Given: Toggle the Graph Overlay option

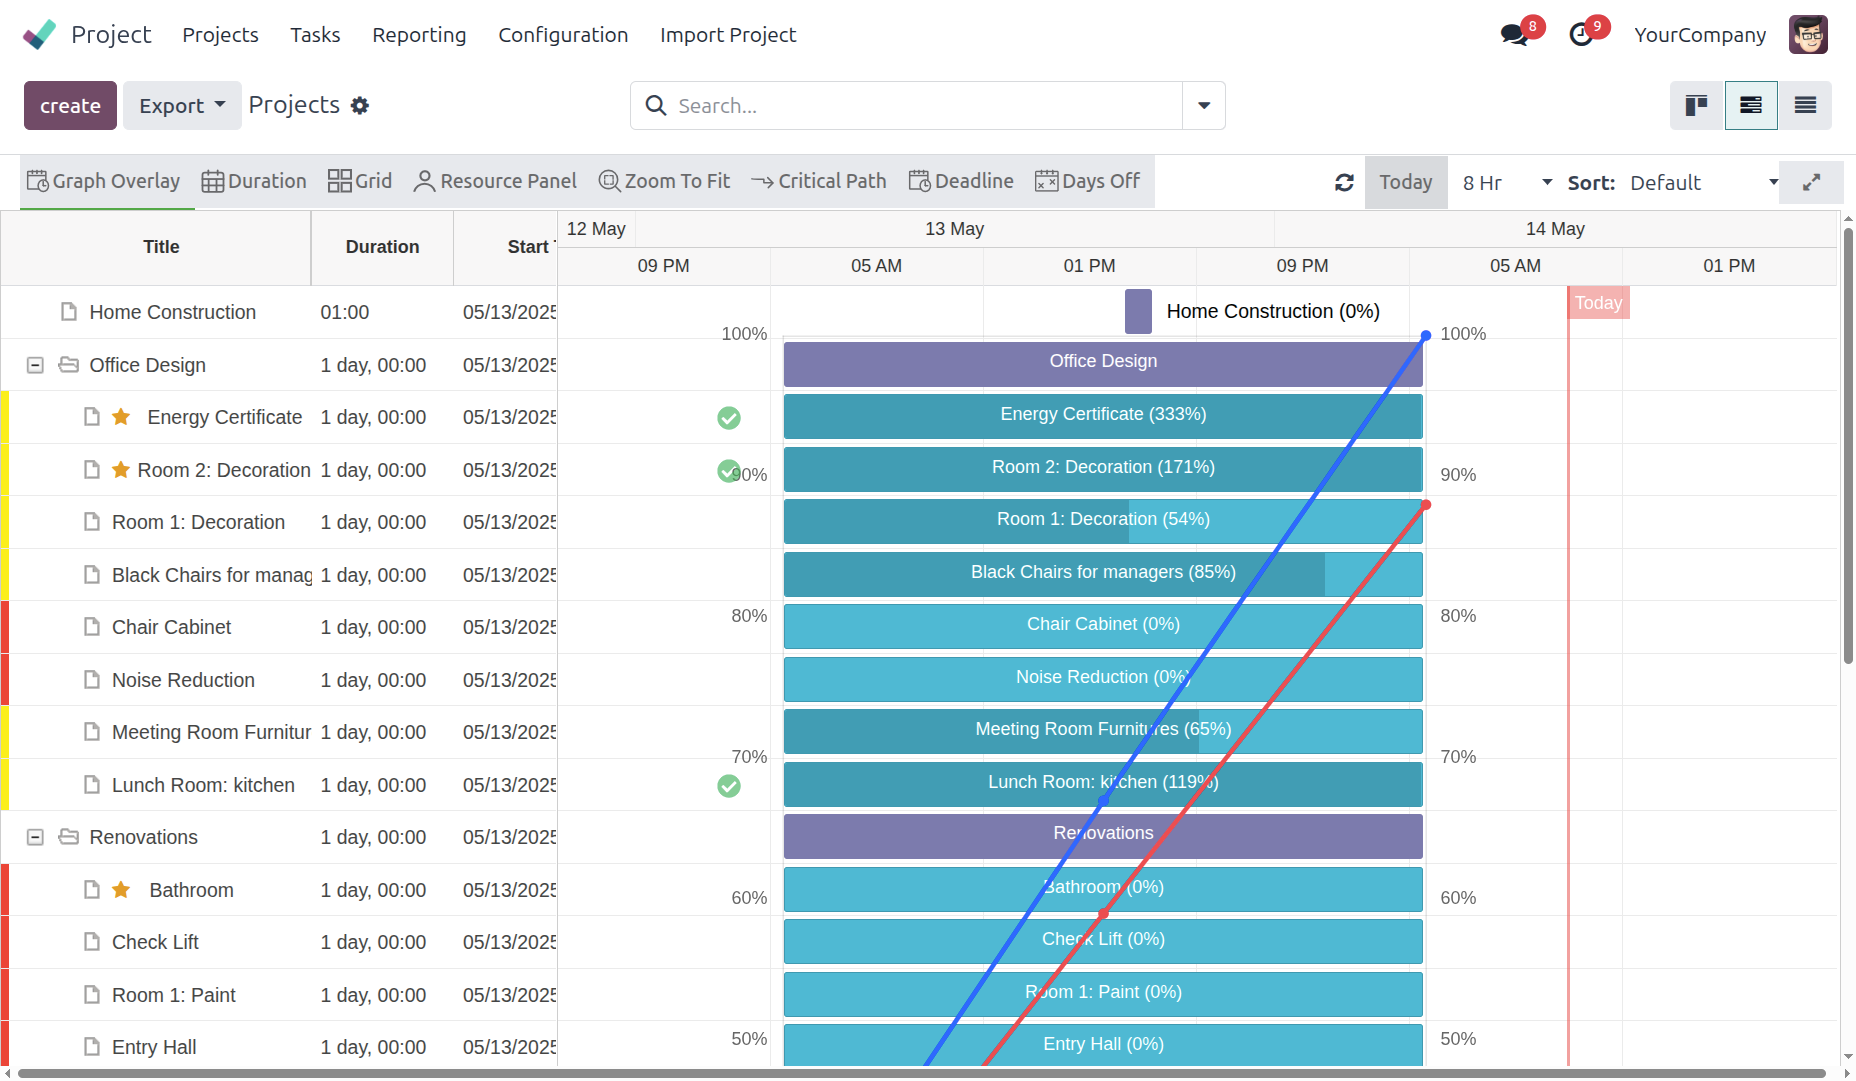Looking at the screenshot, I should [104, 181].
